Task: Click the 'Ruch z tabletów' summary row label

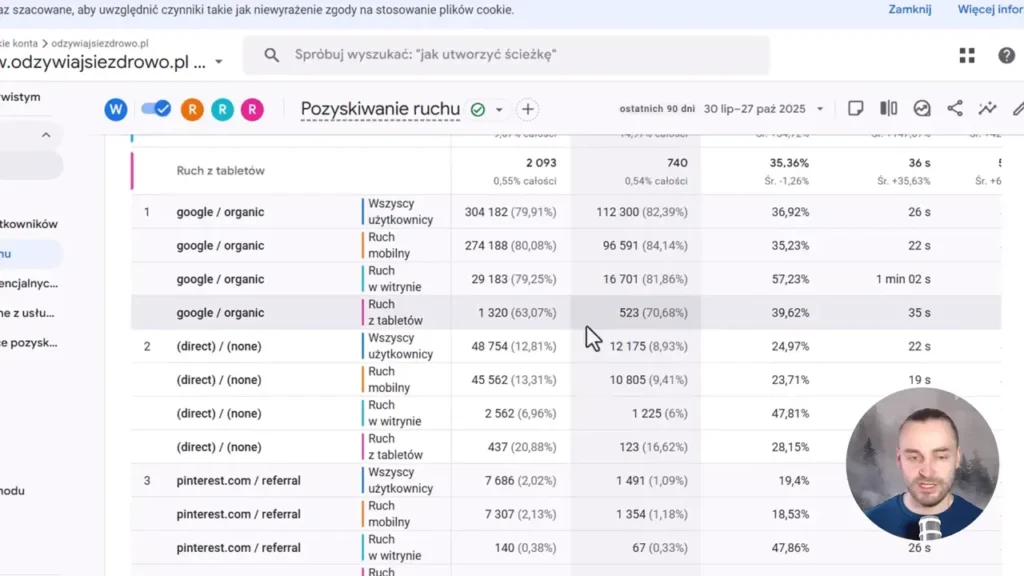Action: pos(220,170)
